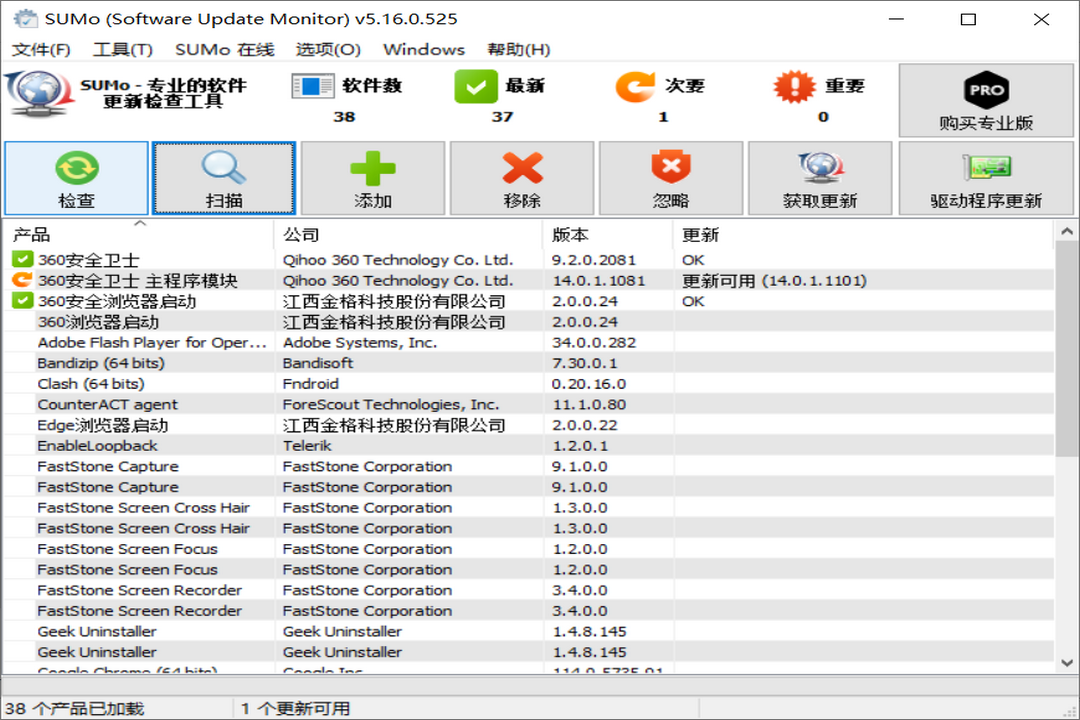Click the orange update icon beside 360安全卫士 主程序模块
The image size is (1080, 720).
[22, 281]
